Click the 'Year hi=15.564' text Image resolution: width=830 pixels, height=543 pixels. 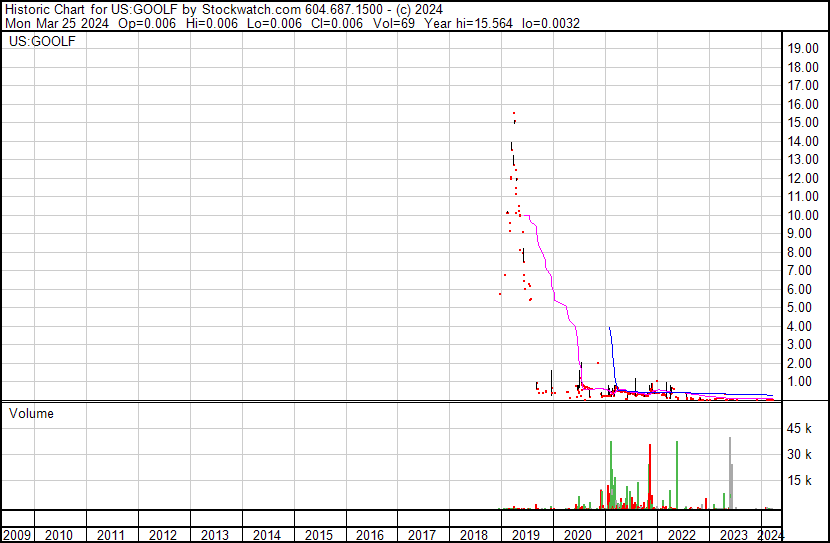tap(468, 23)
